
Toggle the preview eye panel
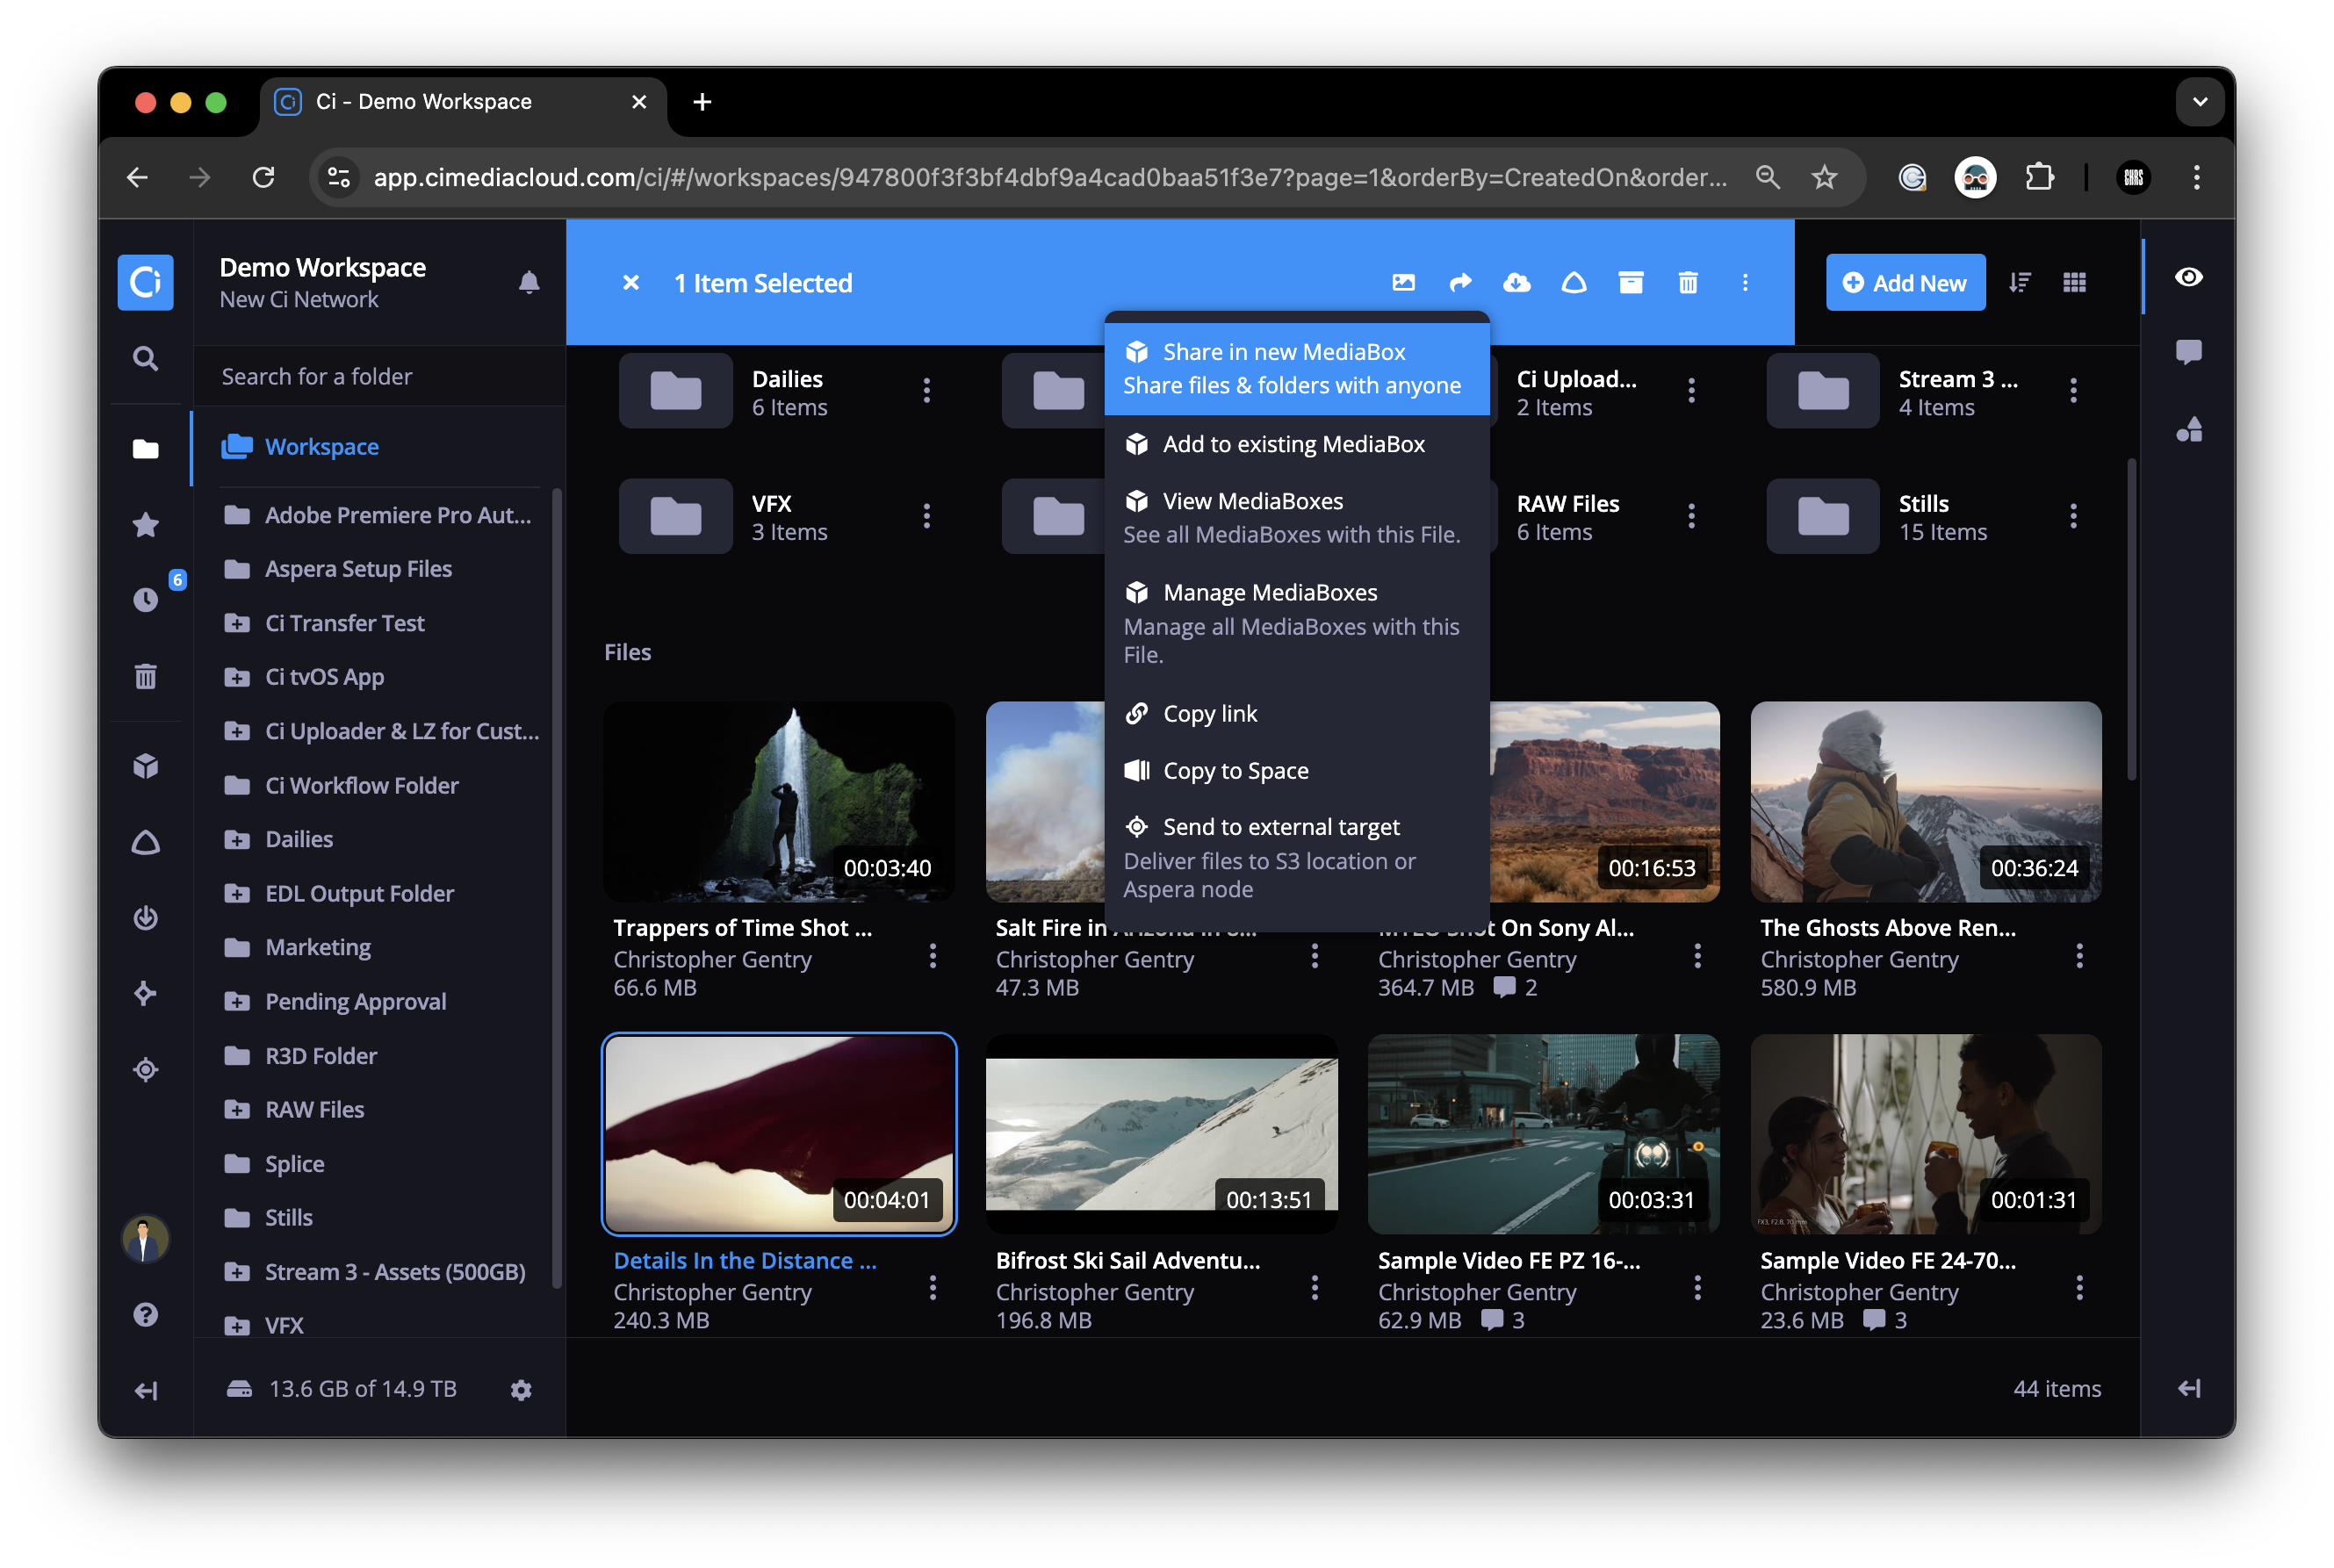2189,277
